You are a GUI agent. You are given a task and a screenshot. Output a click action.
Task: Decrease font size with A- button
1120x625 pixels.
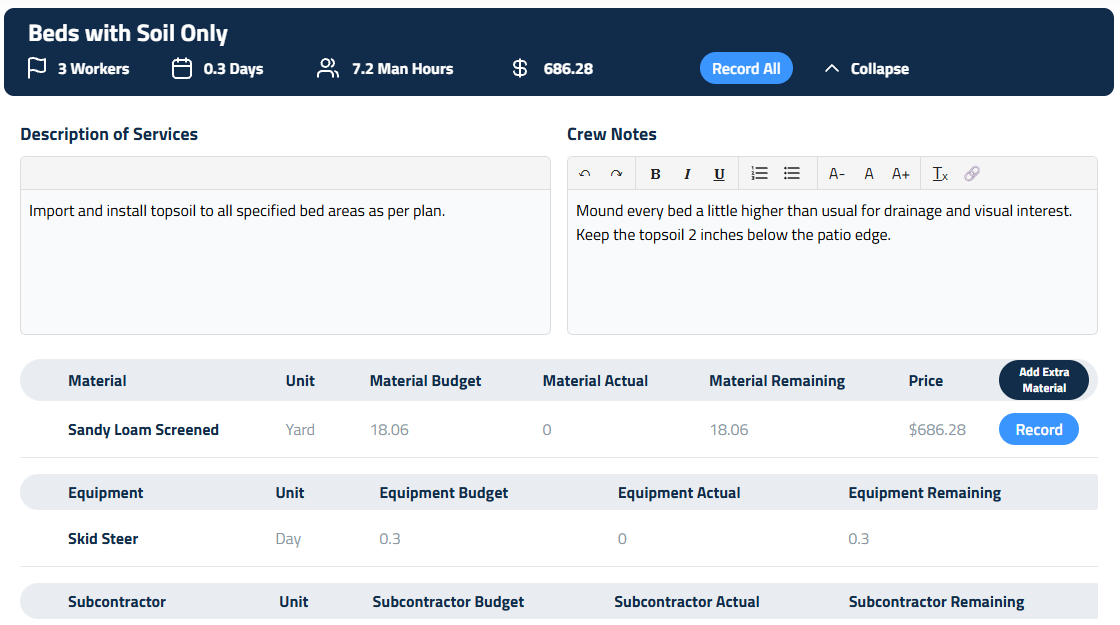[x=836, y=174]
